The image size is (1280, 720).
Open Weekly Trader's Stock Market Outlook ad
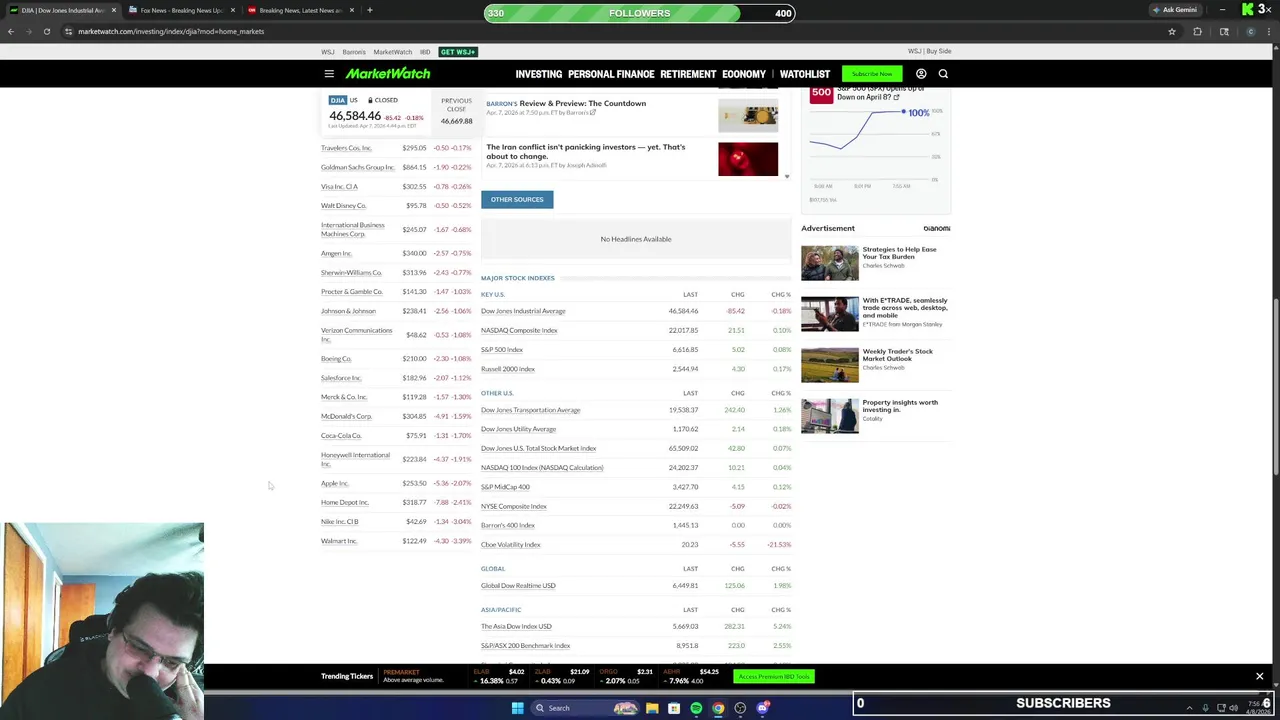(876, 365)
